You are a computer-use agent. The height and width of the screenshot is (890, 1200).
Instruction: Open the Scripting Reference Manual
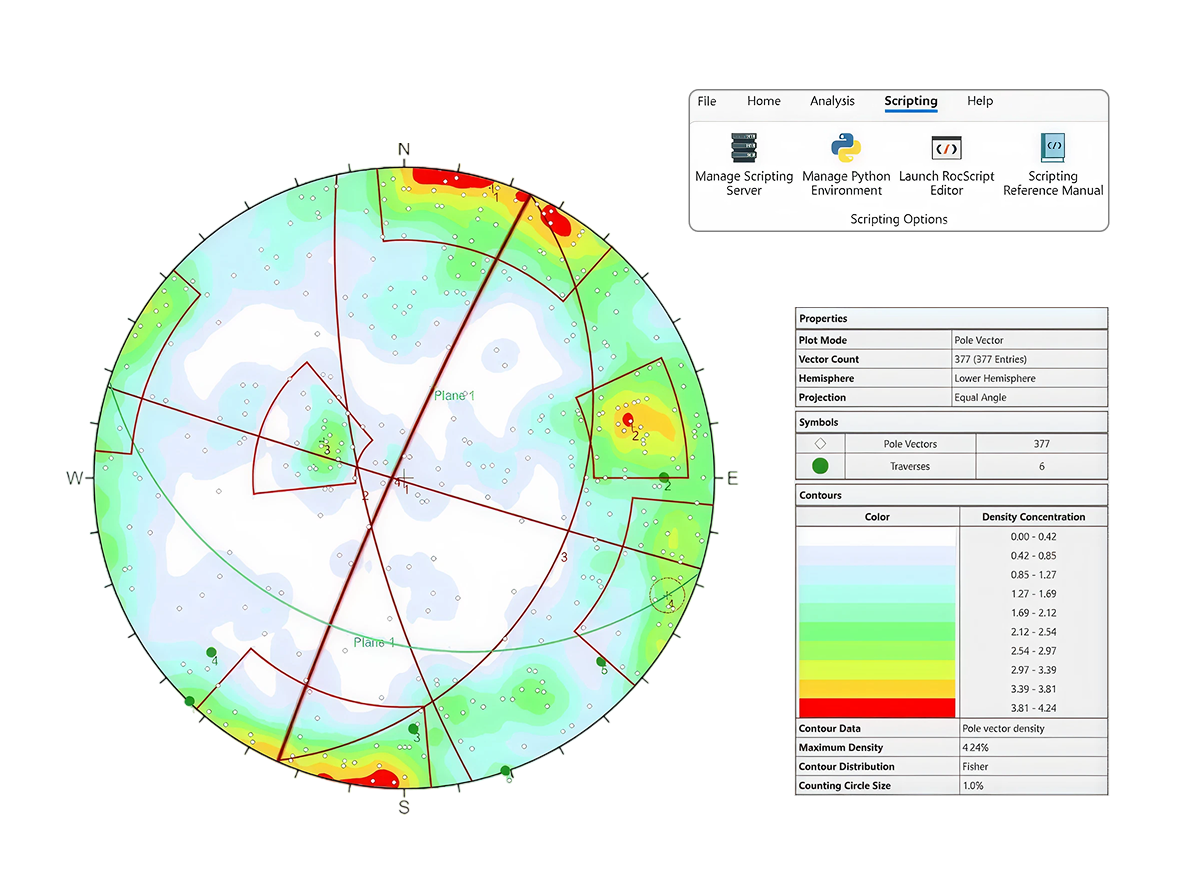point(1052,149)
